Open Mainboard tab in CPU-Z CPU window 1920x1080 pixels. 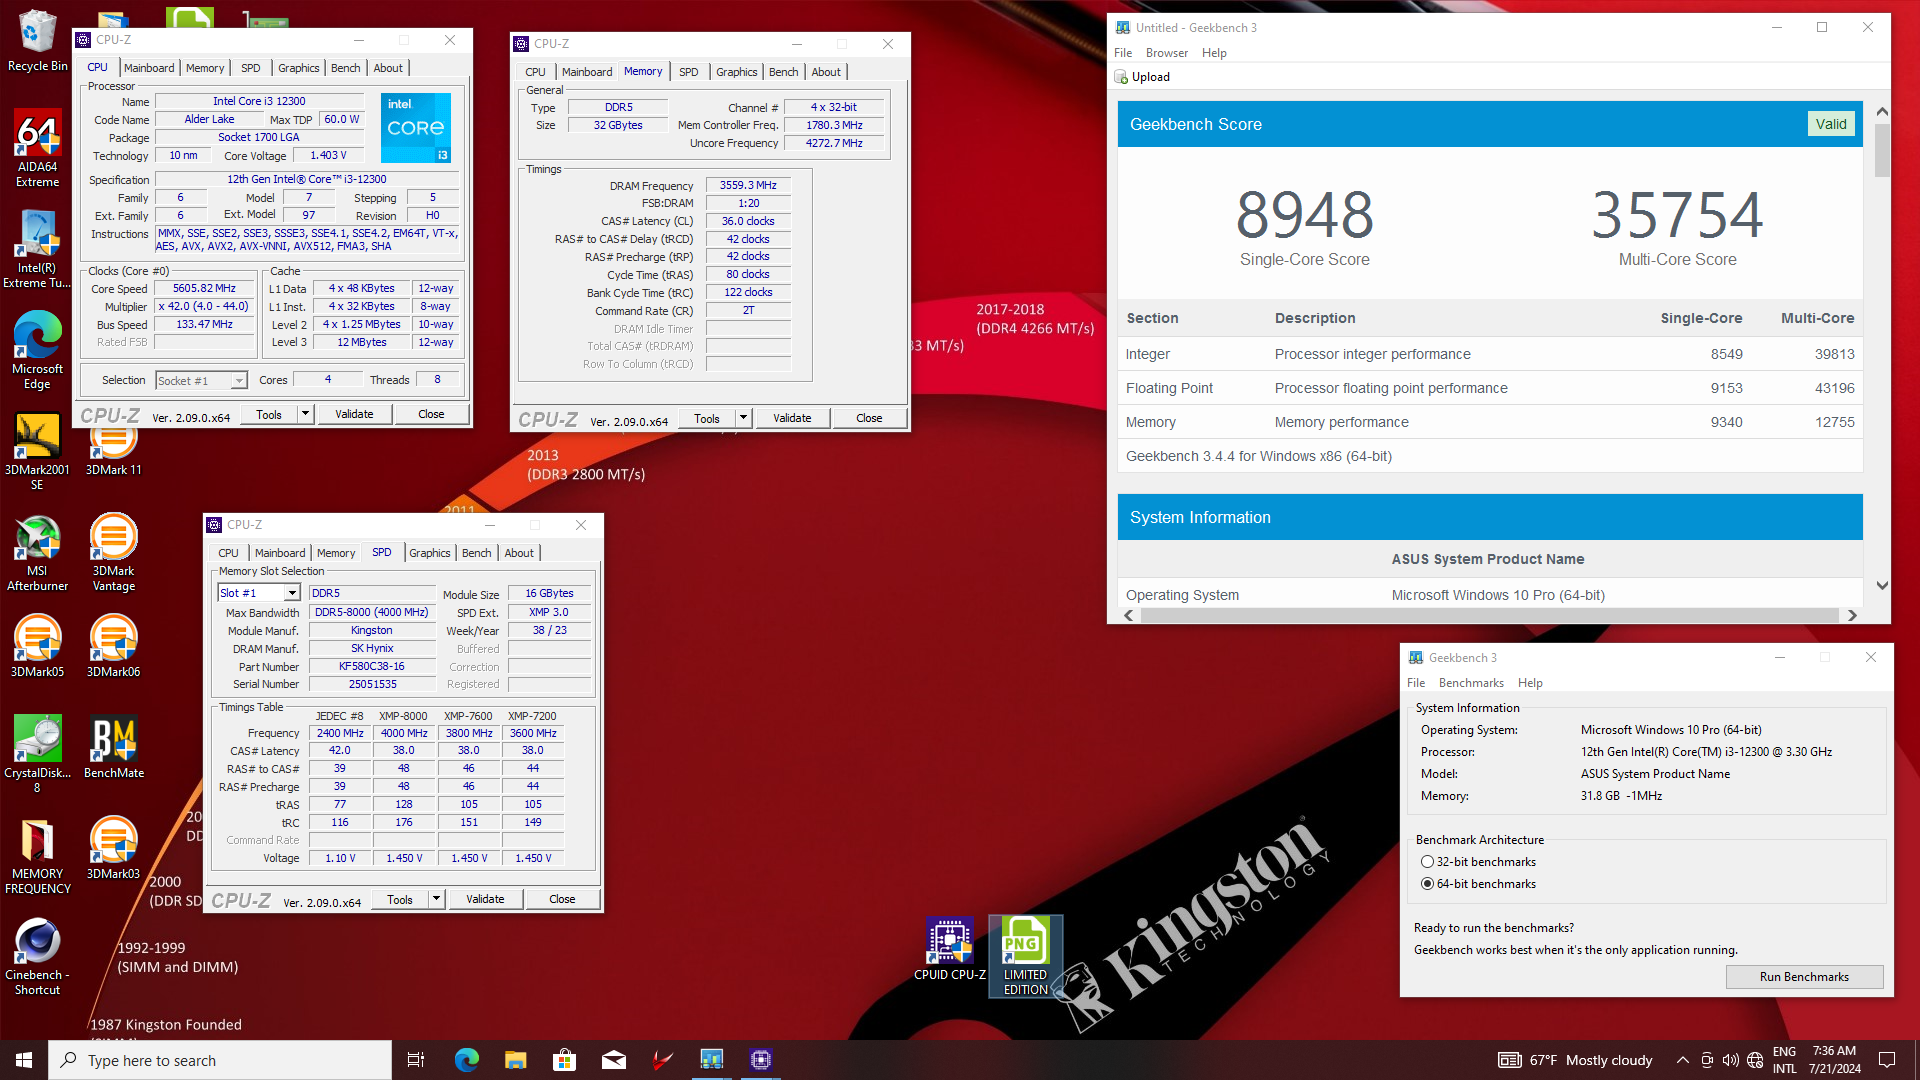pyautogui.click(x=149, y=68)
